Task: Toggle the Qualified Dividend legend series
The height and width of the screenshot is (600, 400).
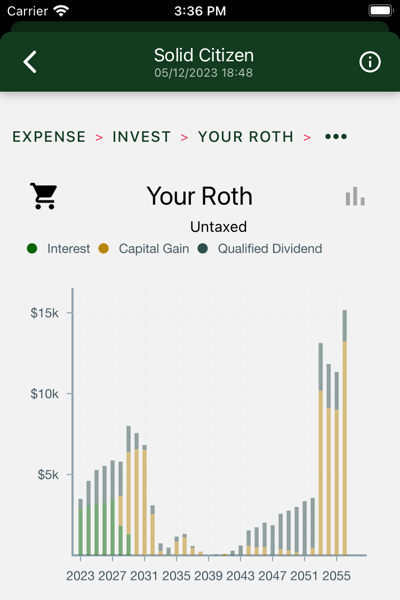Action: click(x=260, y=249)
